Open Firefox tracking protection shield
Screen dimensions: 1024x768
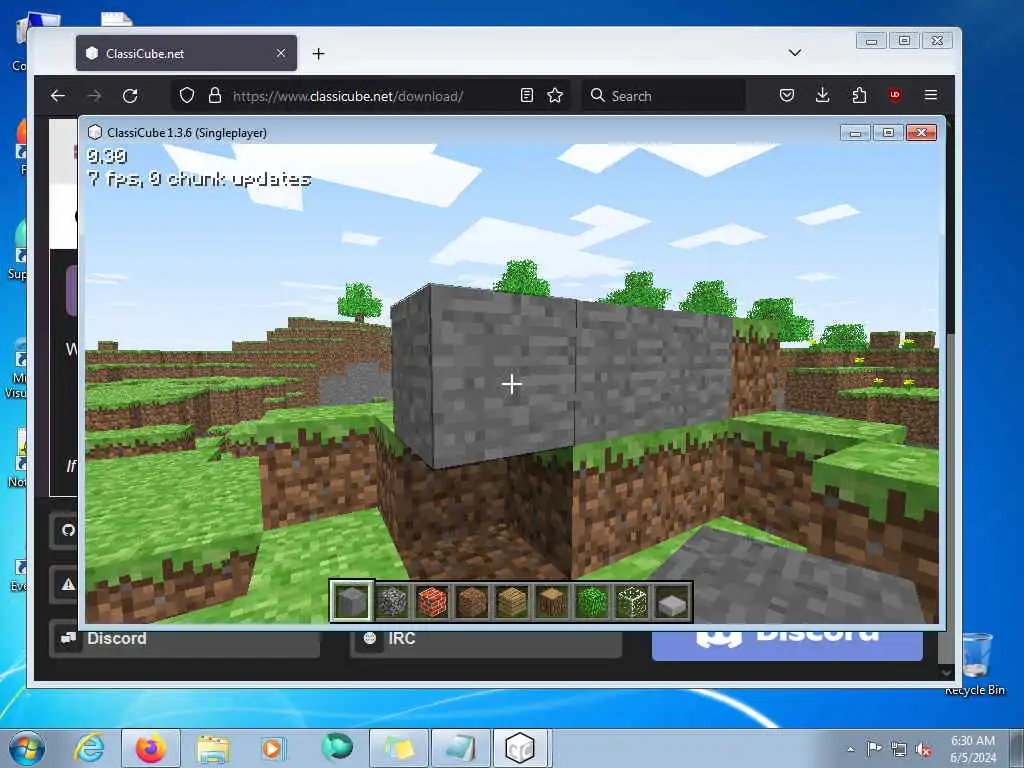(x=187, y=96)
